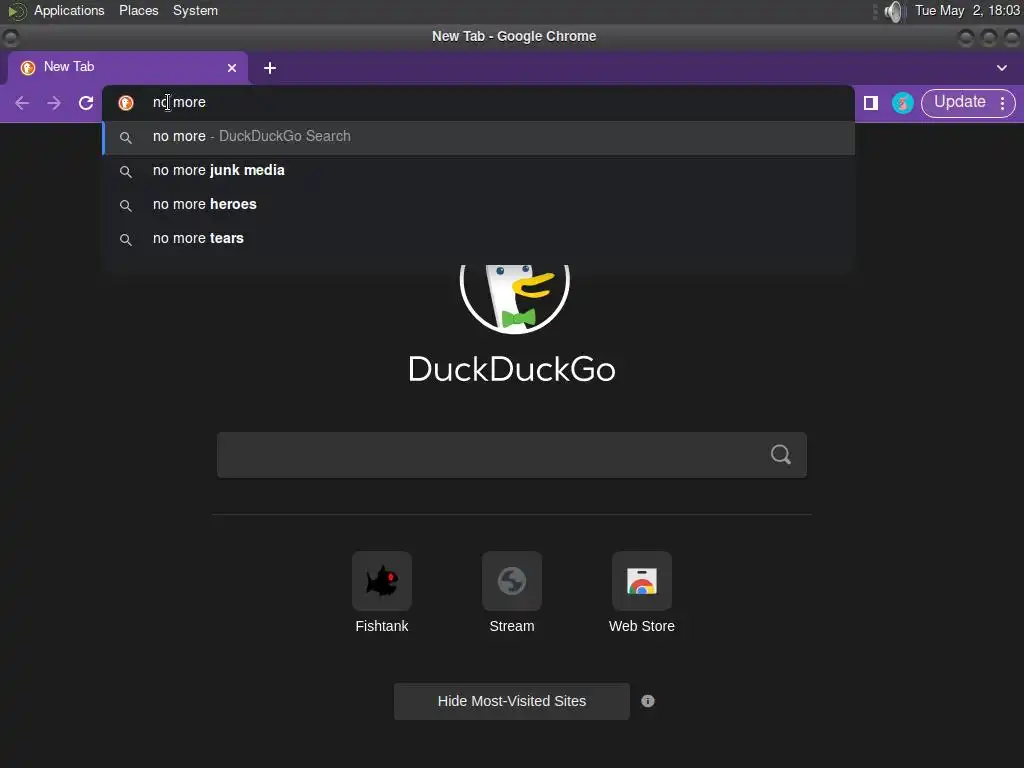1024x768 pixels.
Task: Click the volume speaker icon in the panel
Action: [893, 12]
